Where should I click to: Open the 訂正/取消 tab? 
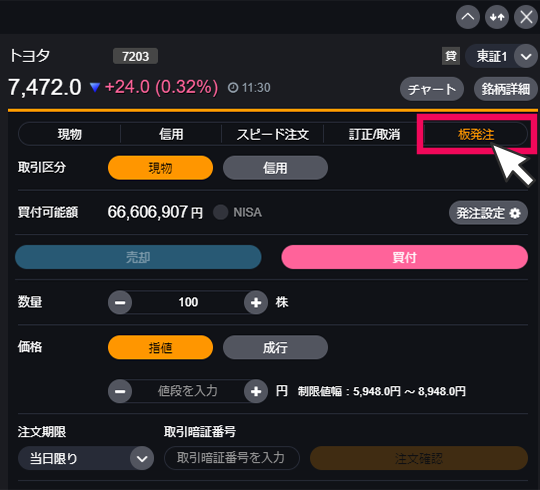coord(374,134)
